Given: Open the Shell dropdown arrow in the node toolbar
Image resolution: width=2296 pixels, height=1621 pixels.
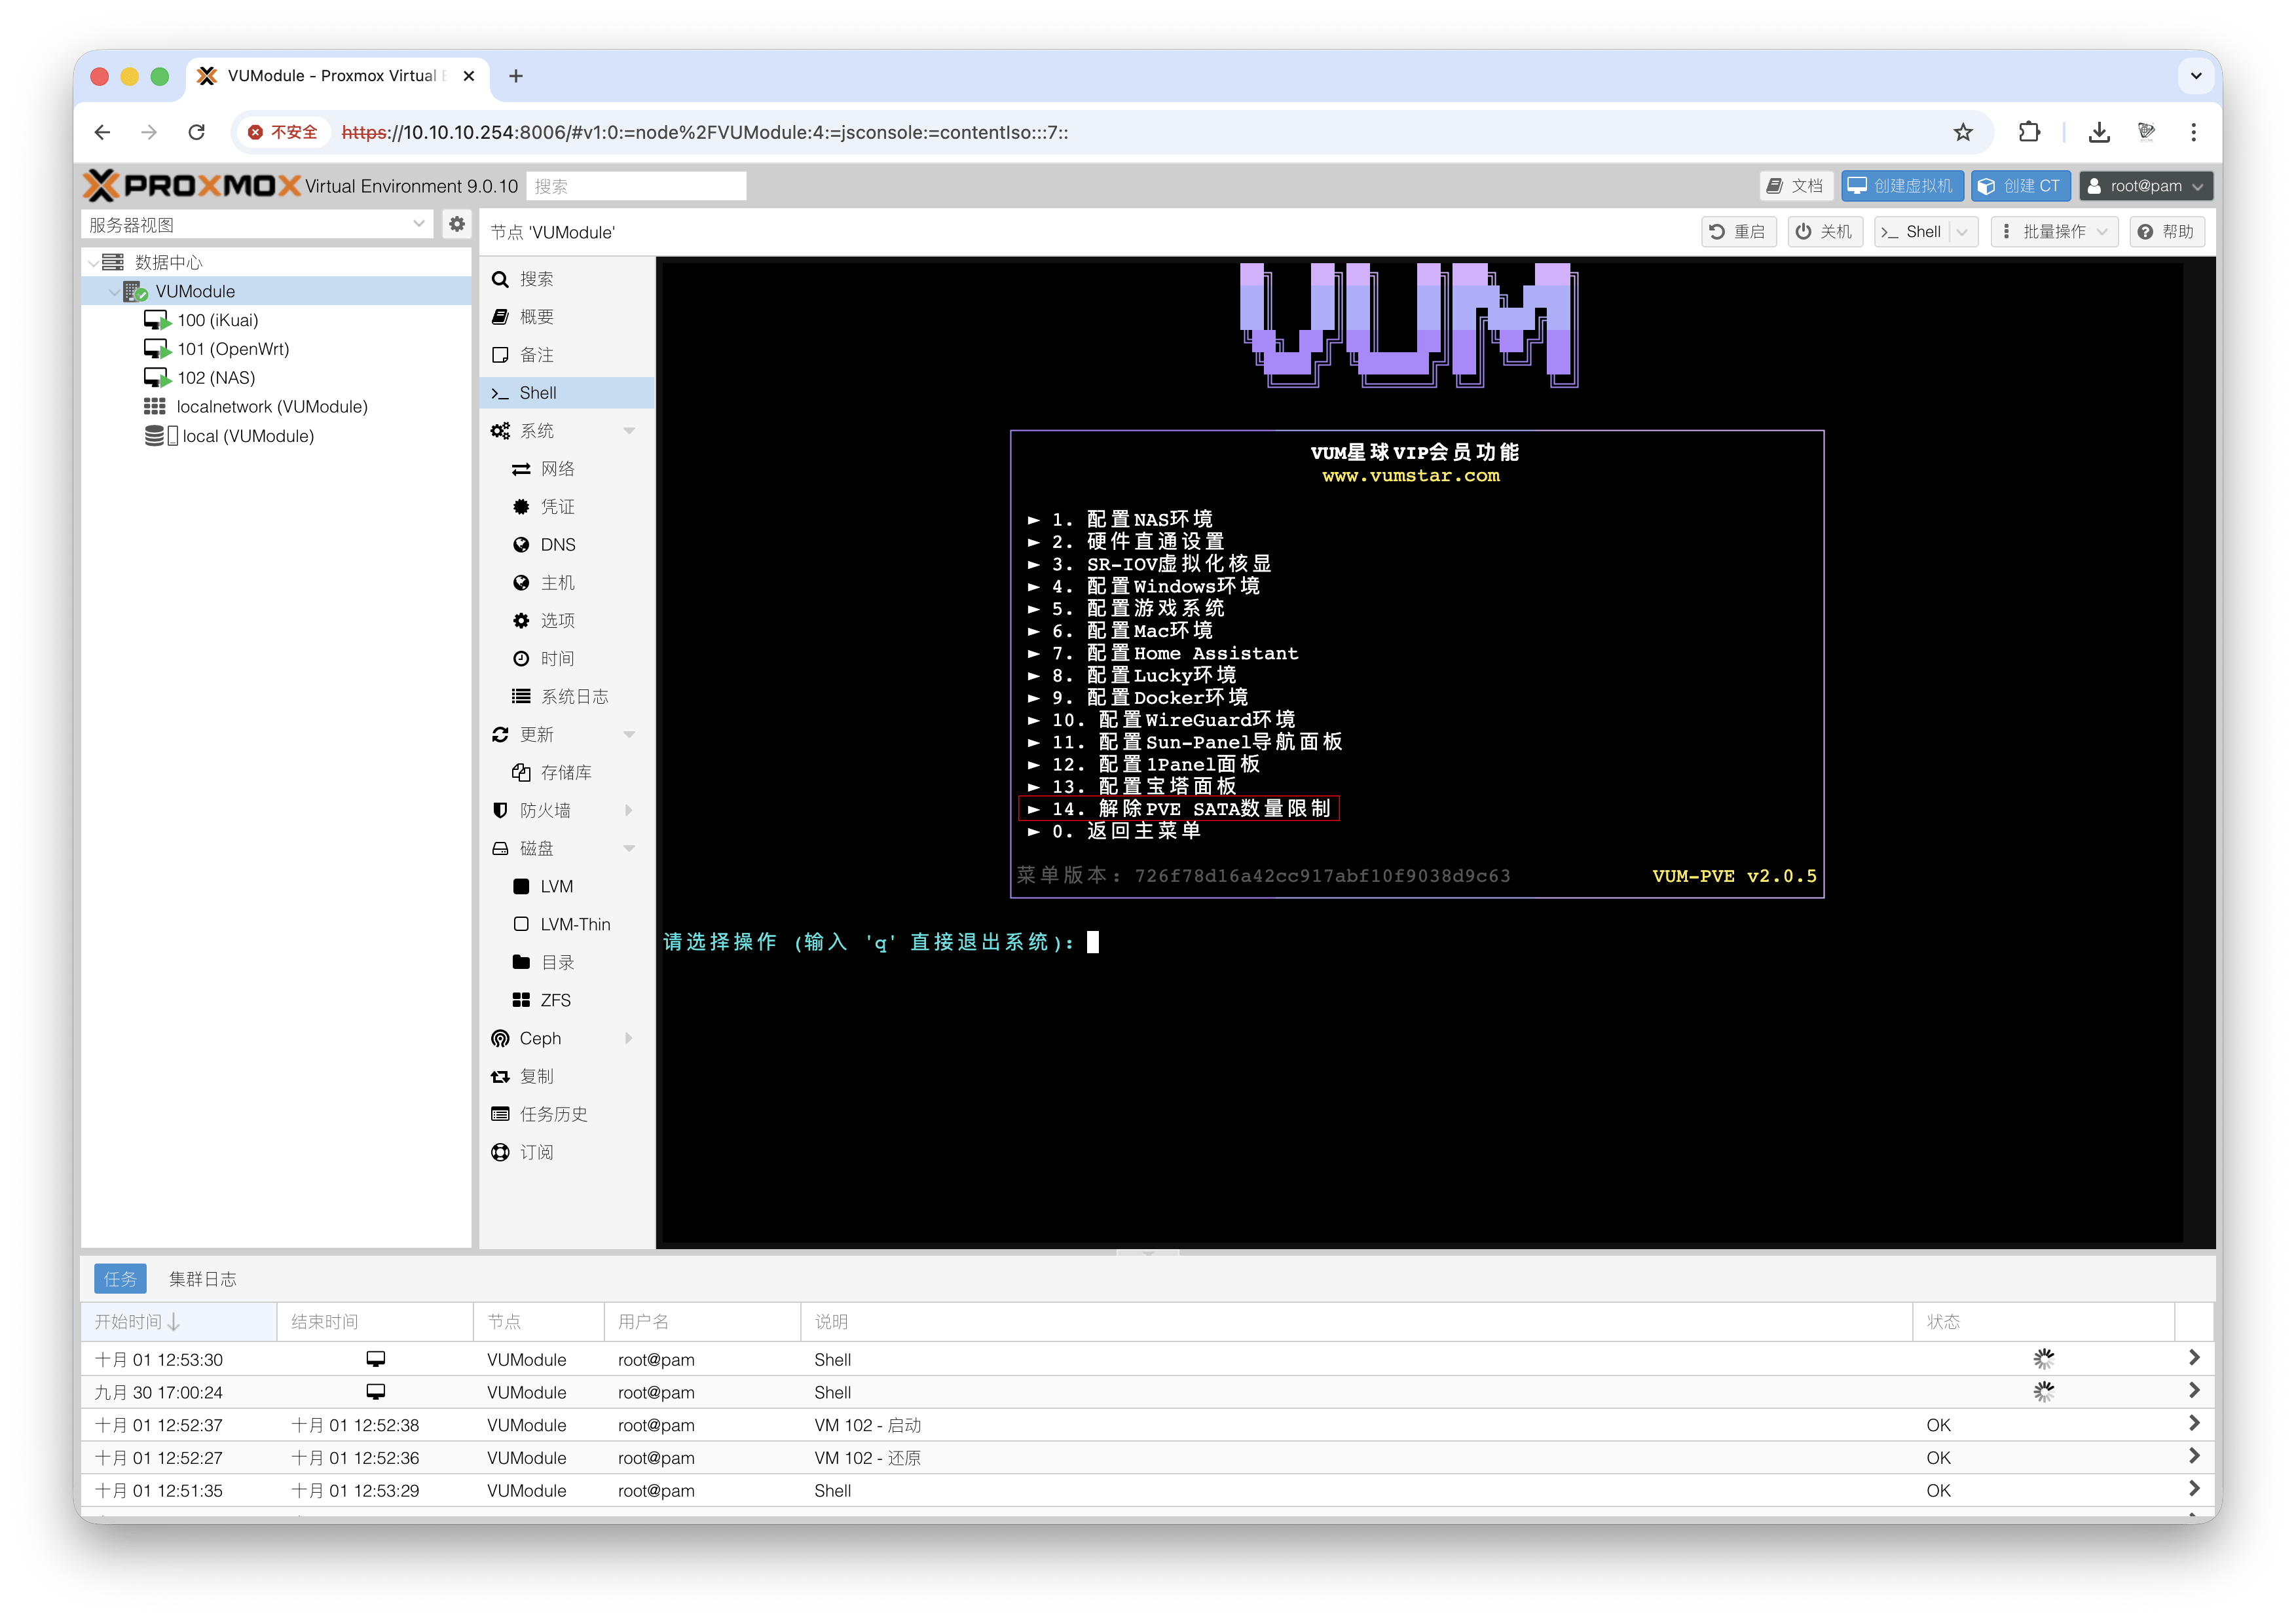Looking at the screenshot, I should (1962, 231).
